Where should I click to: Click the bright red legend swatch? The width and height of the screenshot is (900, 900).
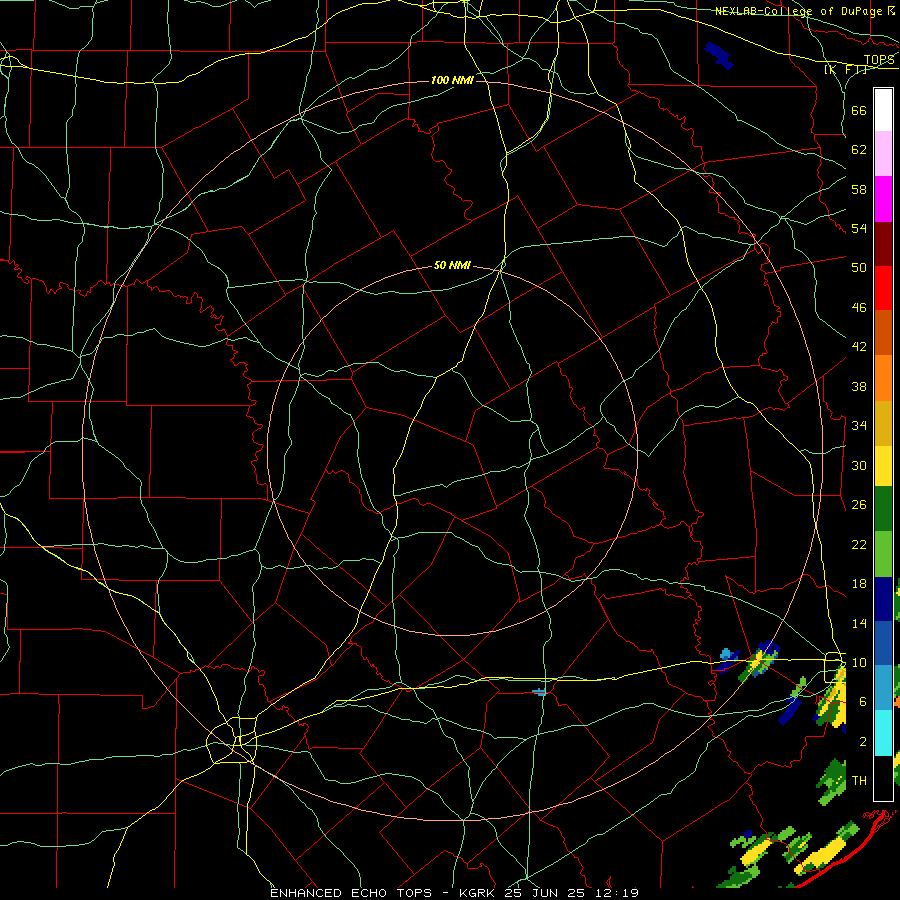[x=883, y=288]
